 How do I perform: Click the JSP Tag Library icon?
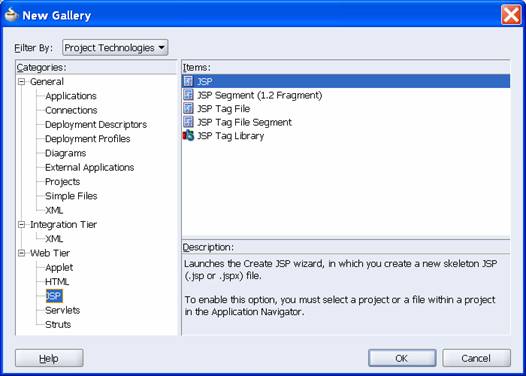(x=189, y=135)
